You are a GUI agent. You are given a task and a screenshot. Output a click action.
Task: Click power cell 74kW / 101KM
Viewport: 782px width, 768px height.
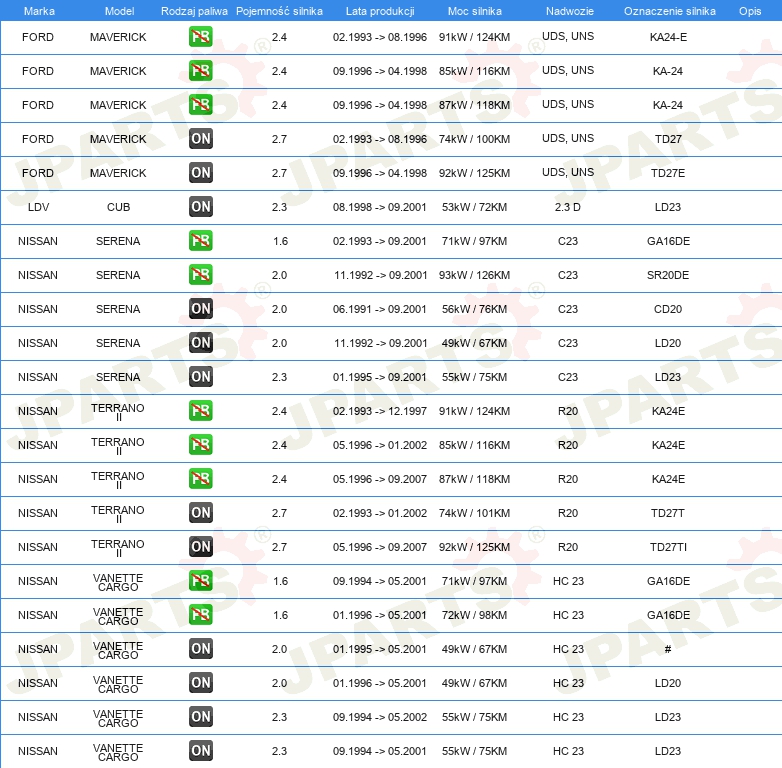pos(474,513)
